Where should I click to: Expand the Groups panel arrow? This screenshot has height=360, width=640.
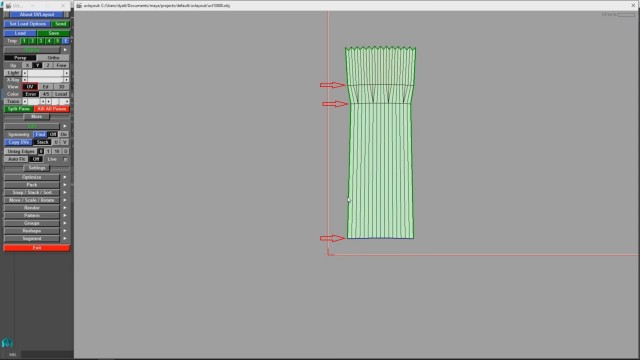click(x=65, y=223)
